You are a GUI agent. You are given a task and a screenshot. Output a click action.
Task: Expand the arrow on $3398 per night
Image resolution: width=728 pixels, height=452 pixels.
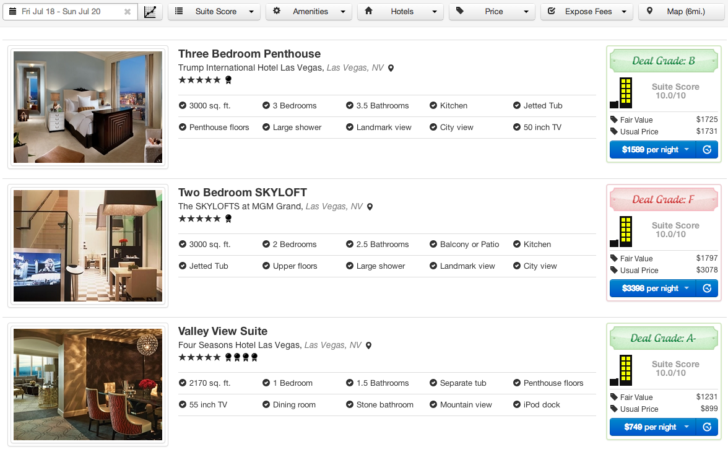tap(687, 288)
